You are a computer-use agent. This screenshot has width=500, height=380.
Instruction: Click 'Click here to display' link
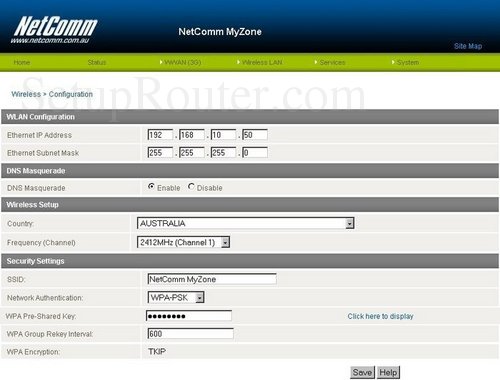point(380,316)
